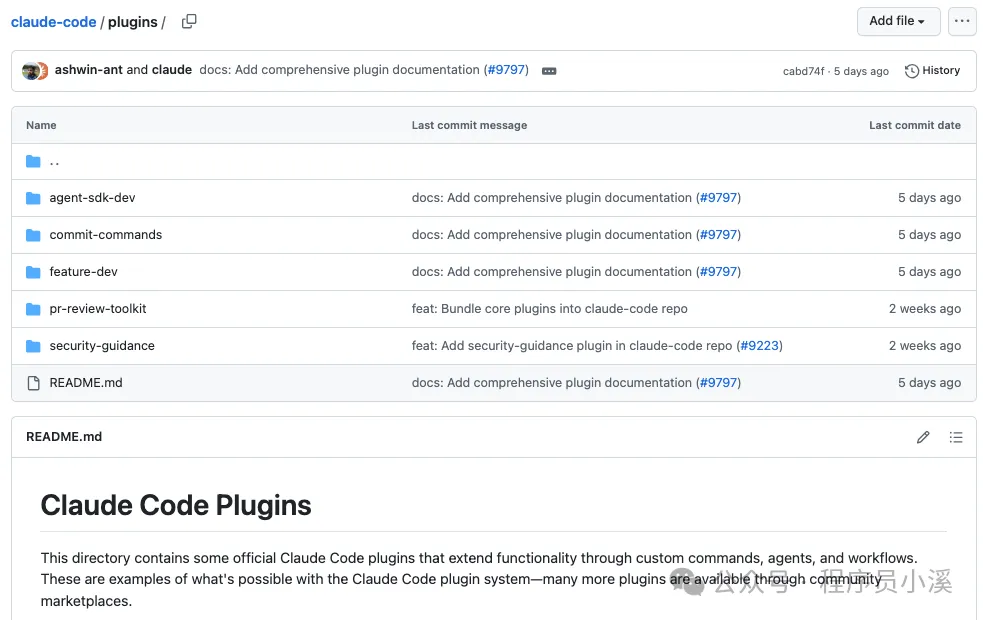The image size is (983, 620).
Task: Expand the full commit message ellipsis
Action: tap(549, 71)
